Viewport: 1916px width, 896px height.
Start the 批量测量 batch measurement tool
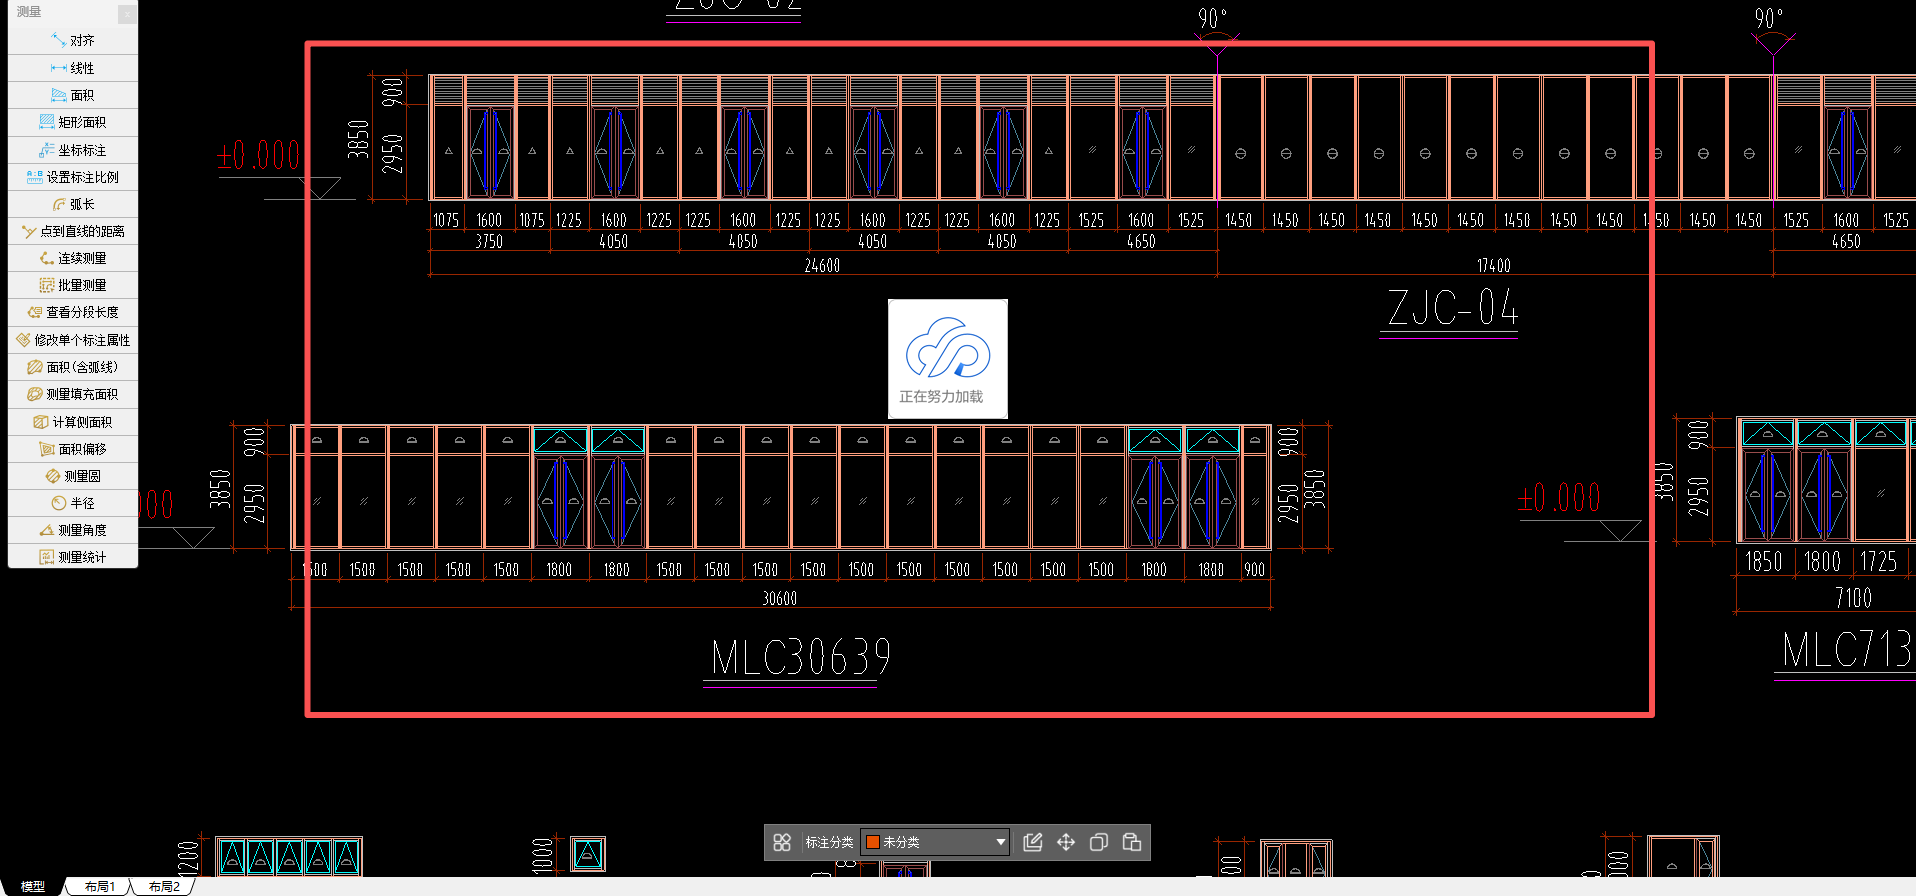pos(73,285)
